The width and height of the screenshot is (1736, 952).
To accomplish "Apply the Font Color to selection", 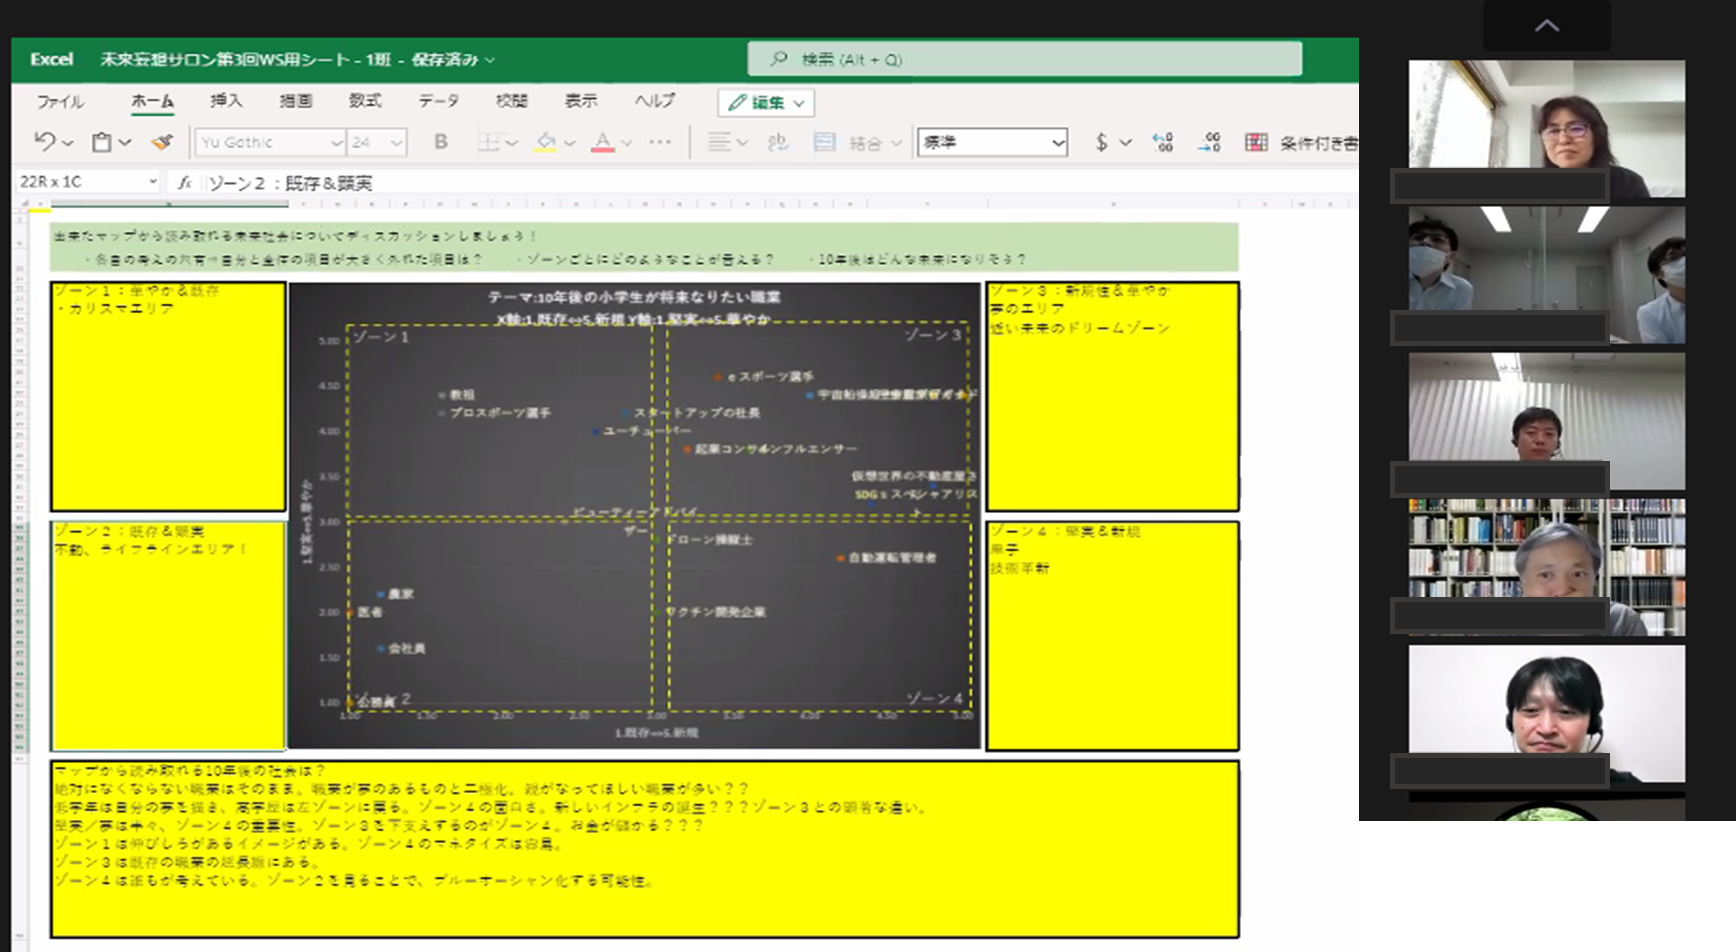I will pyautogui.click(x=604, y=142).
